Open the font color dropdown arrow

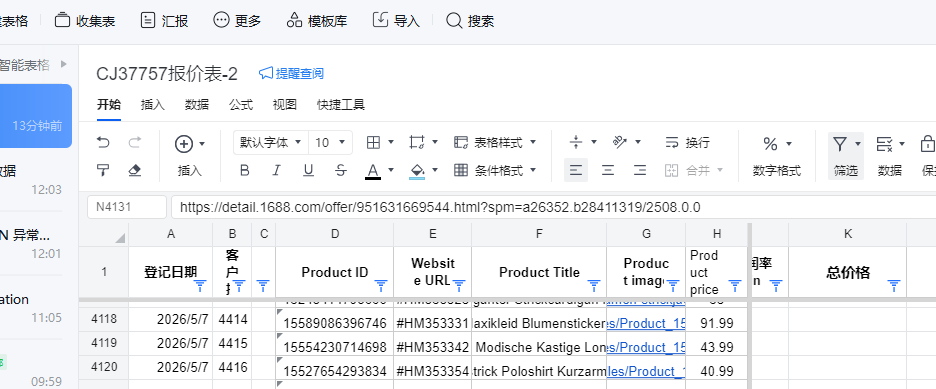tap(391, 171)
